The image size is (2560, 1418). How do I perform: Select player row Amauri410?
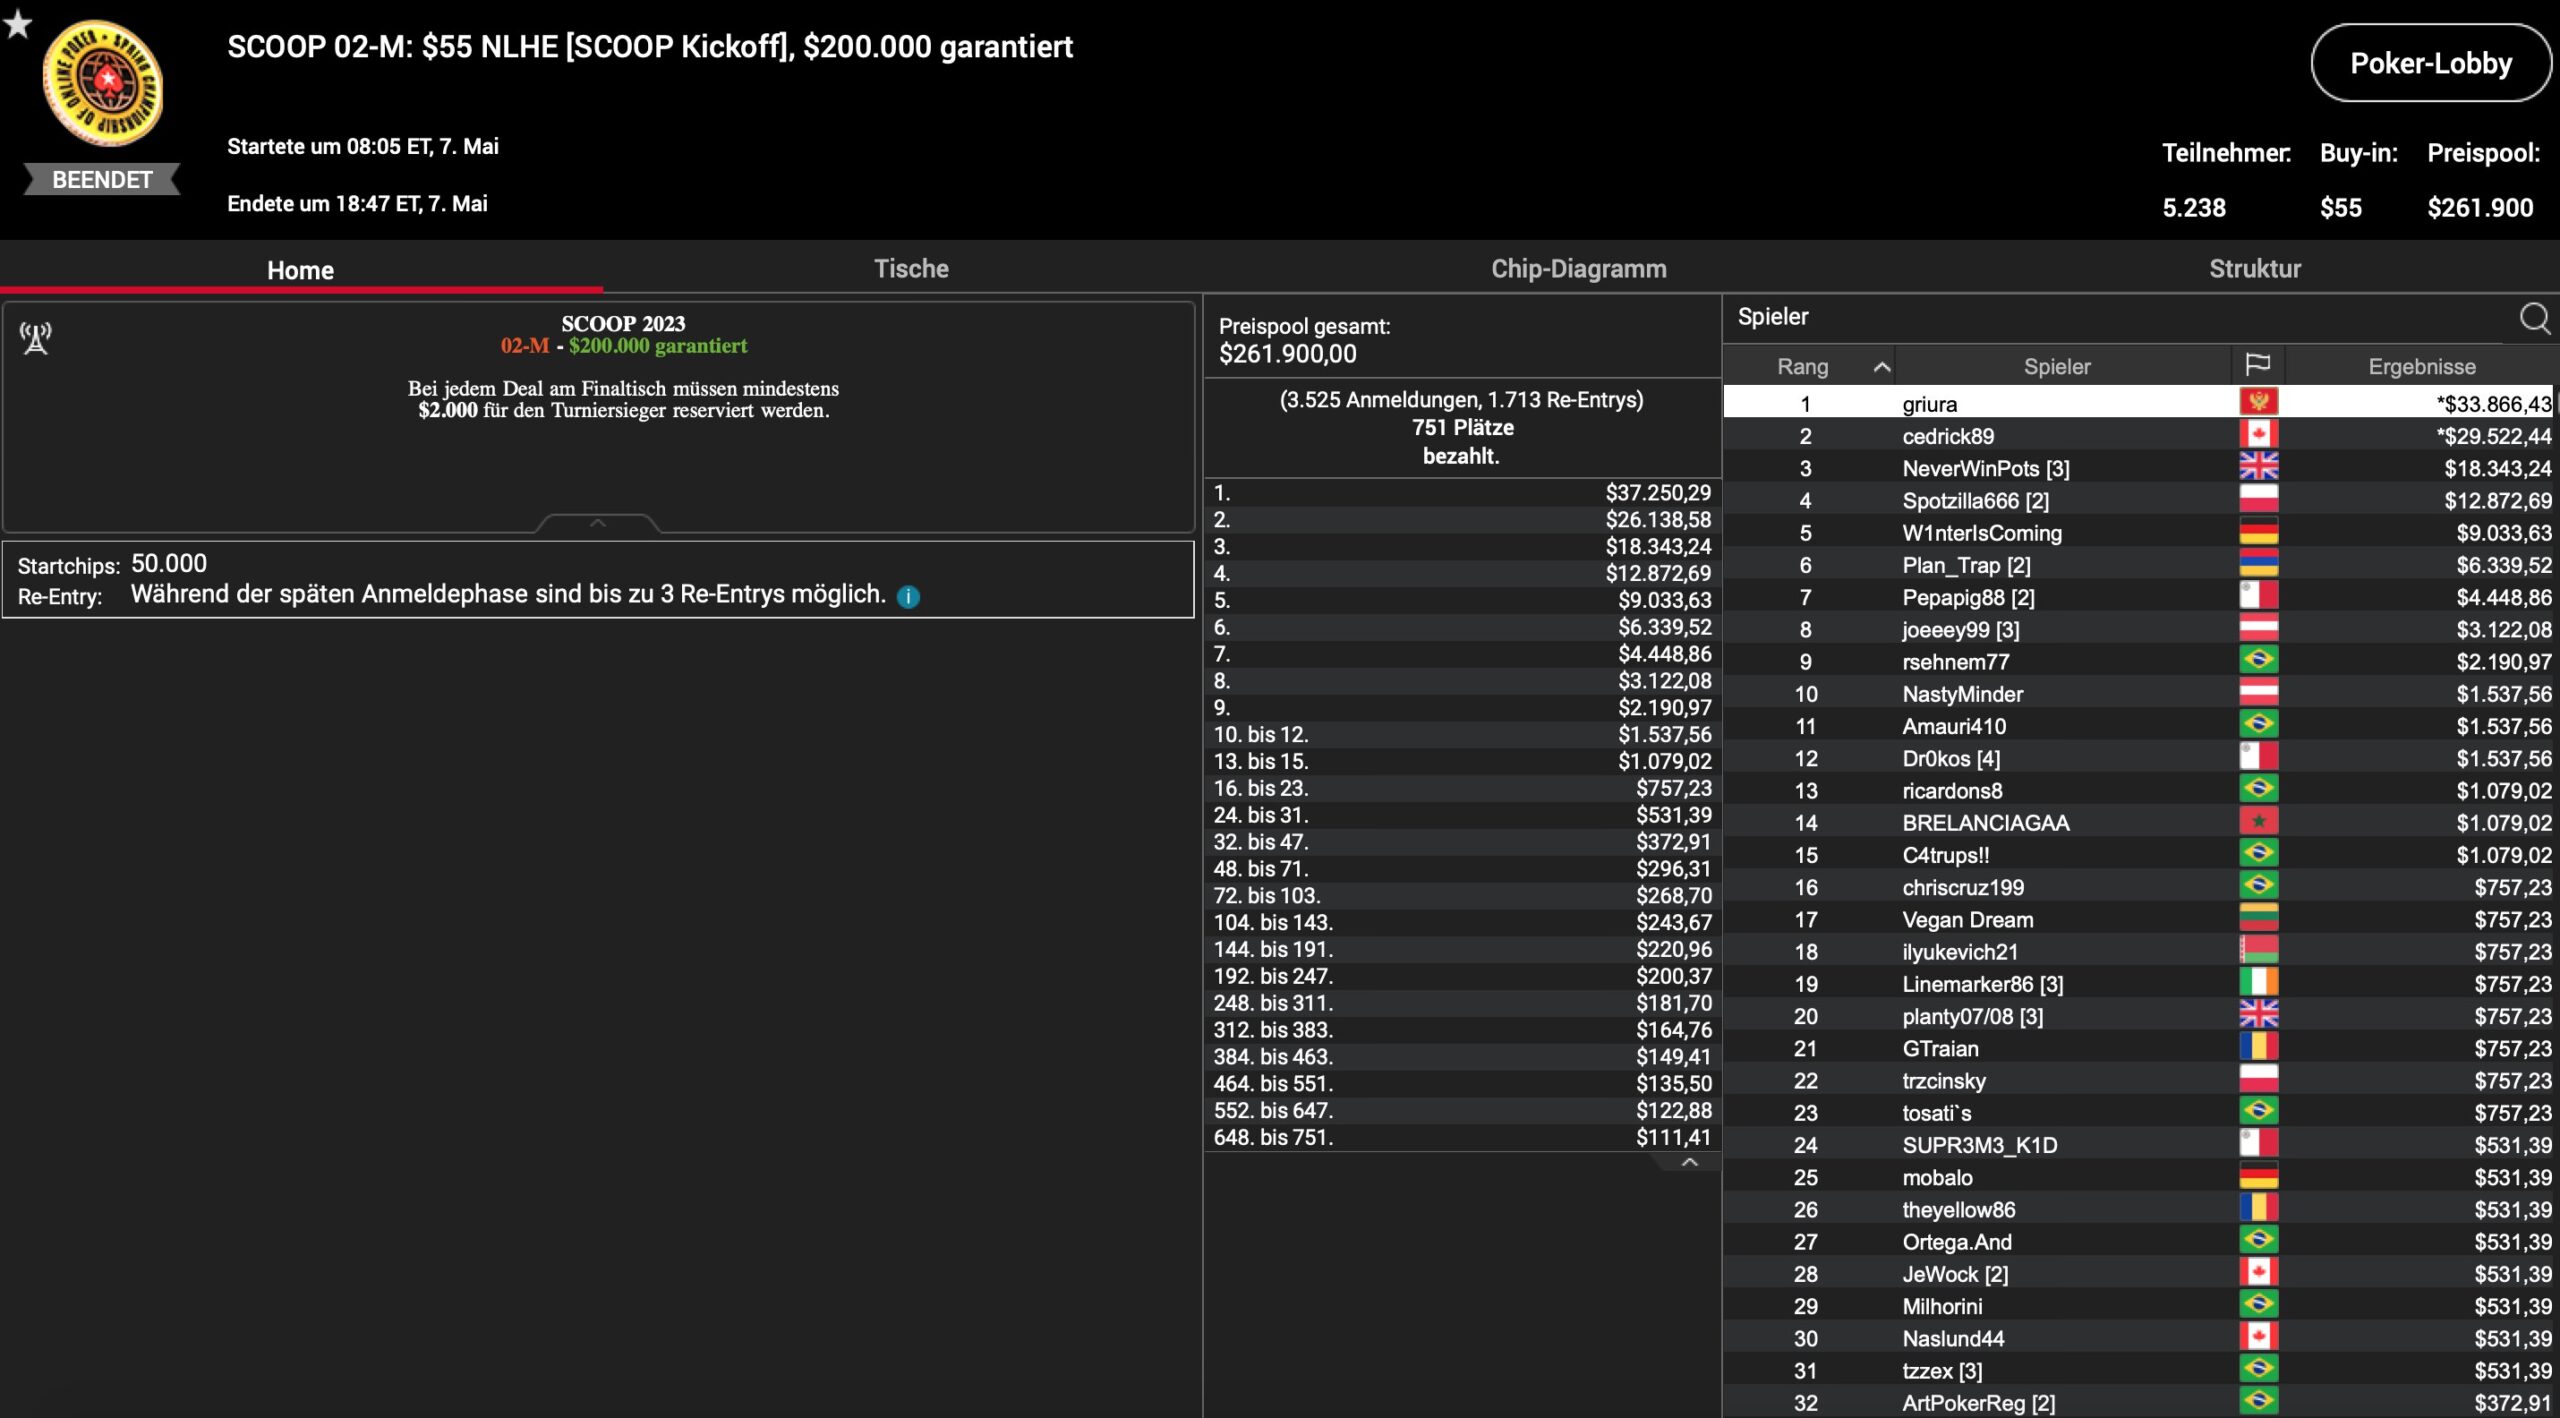click(2138, 725)
